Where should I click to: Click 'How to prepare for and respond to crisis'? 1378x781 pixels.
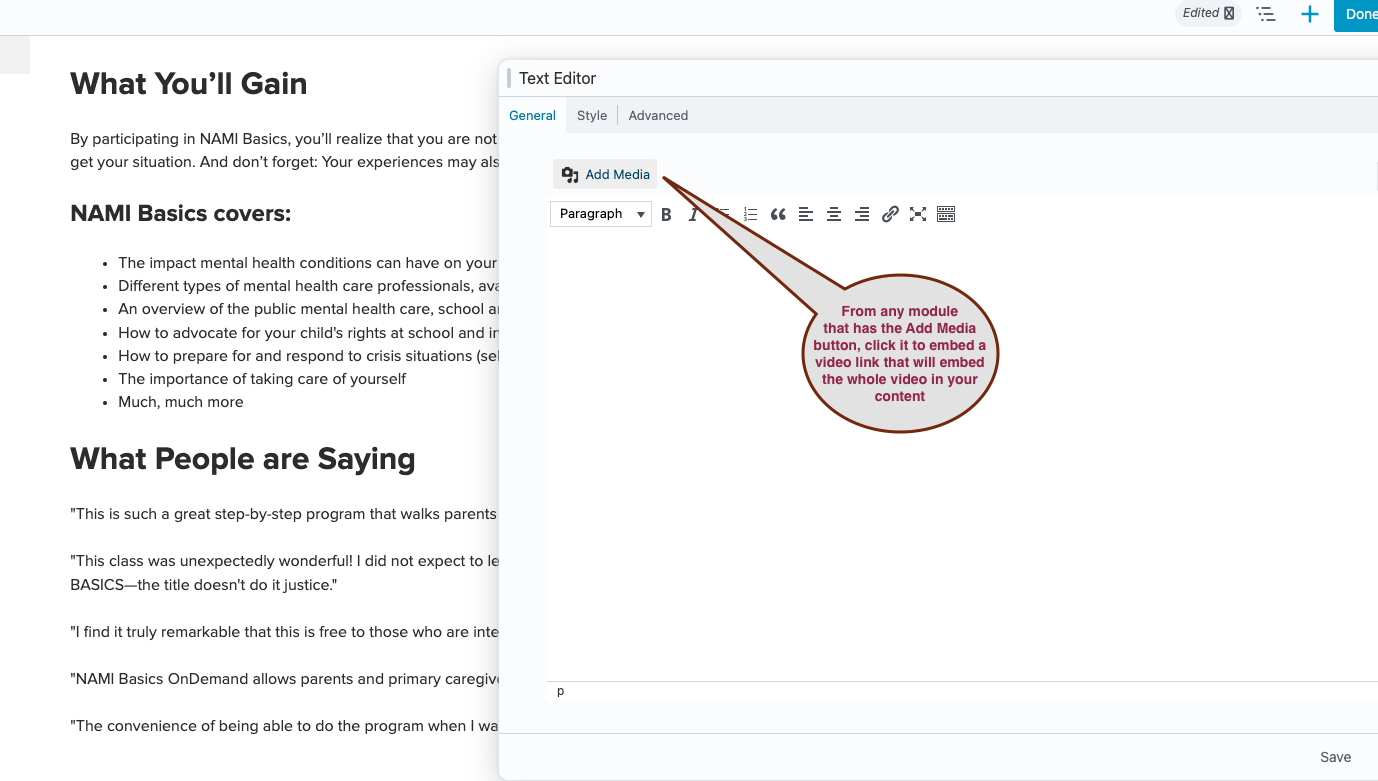[x=308, y=356]
